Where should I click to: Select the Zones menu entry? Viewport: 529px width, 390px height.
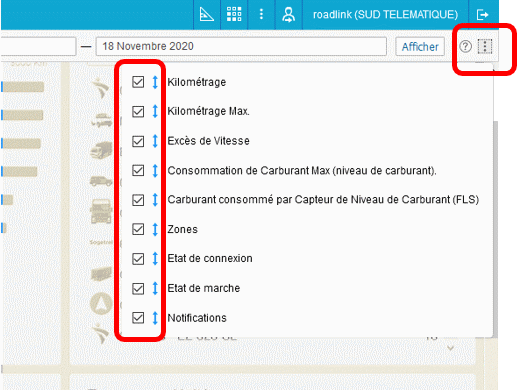[183, 229]
